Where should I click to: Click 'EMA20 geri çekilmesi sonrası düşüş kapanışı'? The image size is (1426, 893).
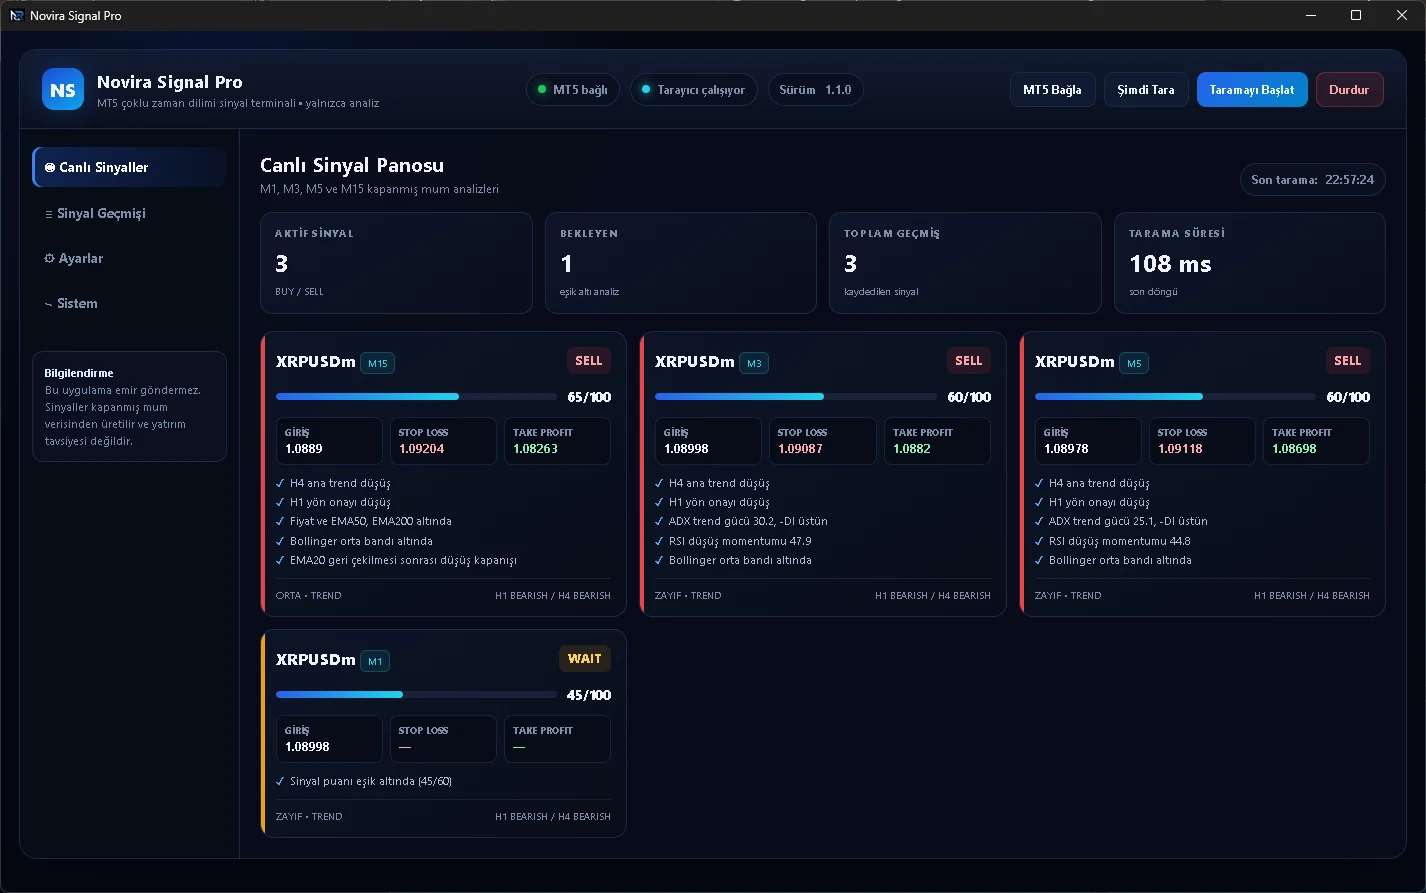403,561
